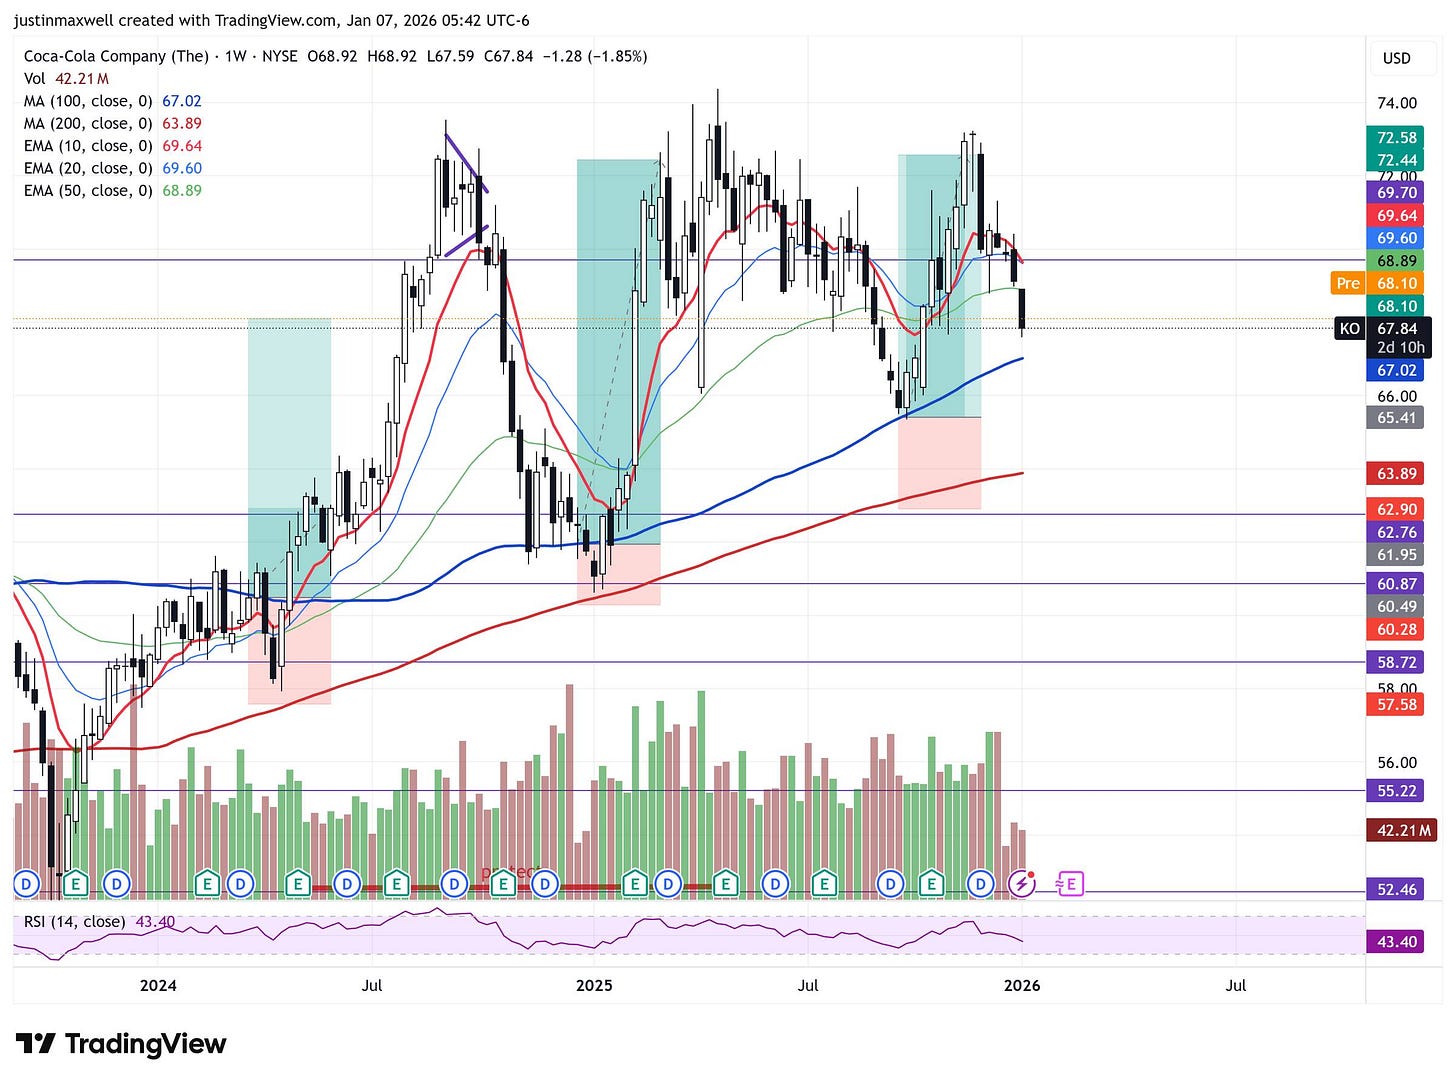The width and height of the screenshot is (1456, 1084).
Task: Click the purple 60.87 price-axis label
Action: (x=1397, y=583)
